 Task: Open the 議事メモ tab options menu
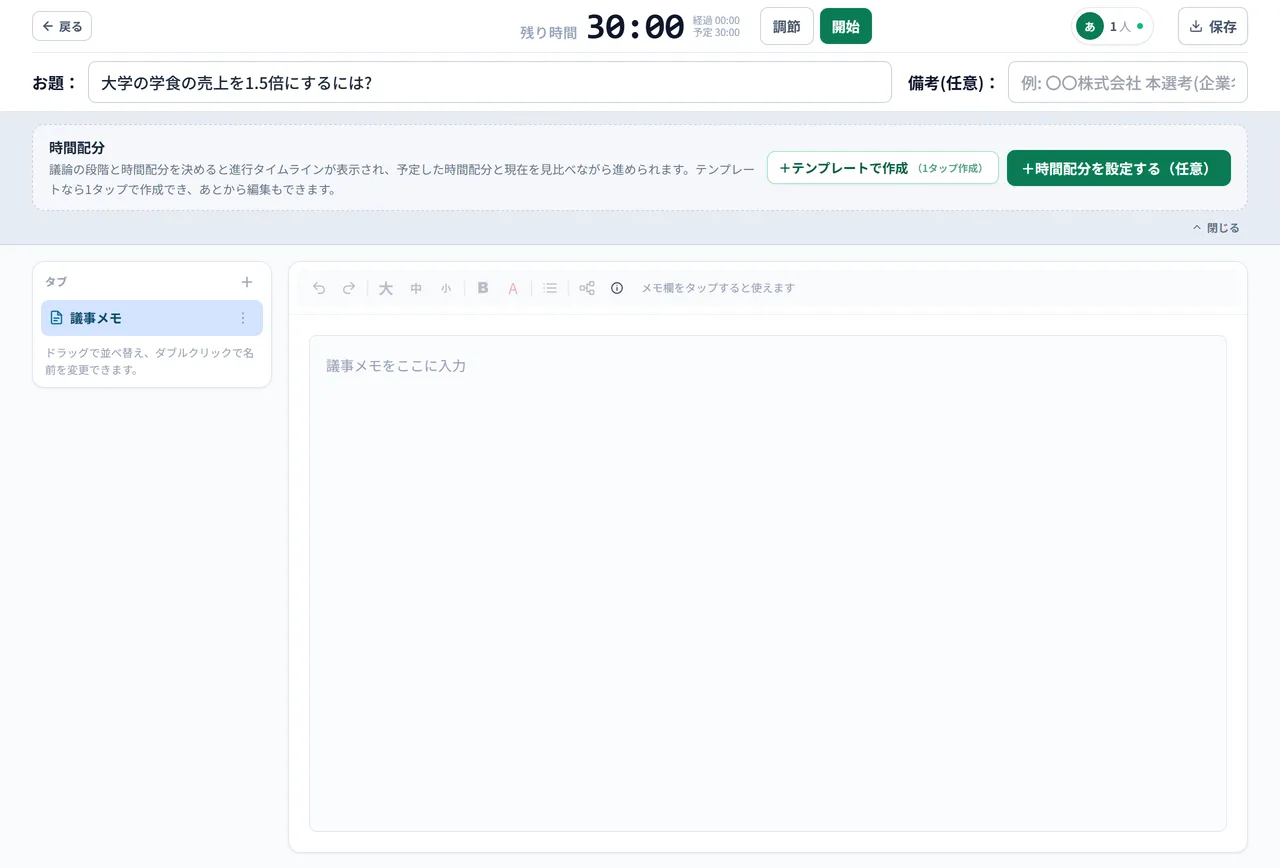coord(242,318)
